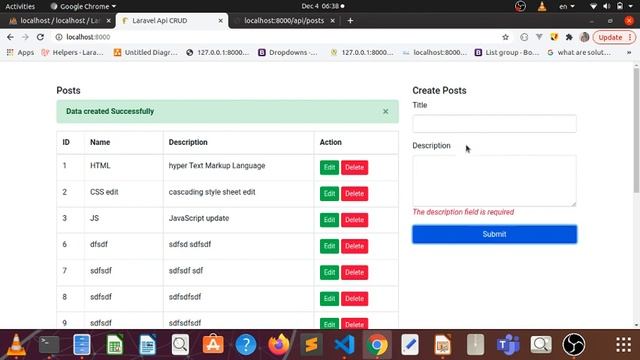Edit the HTML post
Image resolution: width=640 pixels, height=360 pixels.
pyautogui.click(x=329, y=167)
